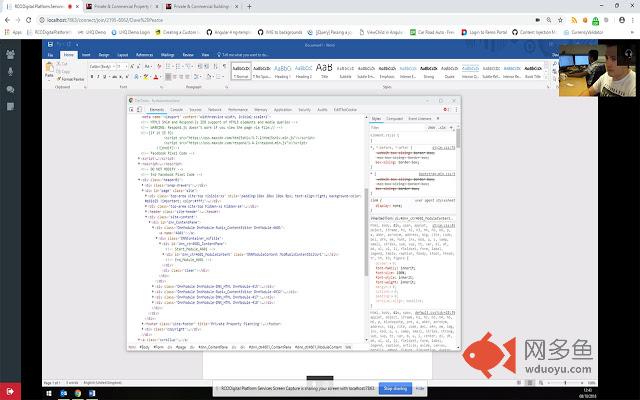
Task: Open the CurrencyValidator bookmark
Action: (584, 32)
